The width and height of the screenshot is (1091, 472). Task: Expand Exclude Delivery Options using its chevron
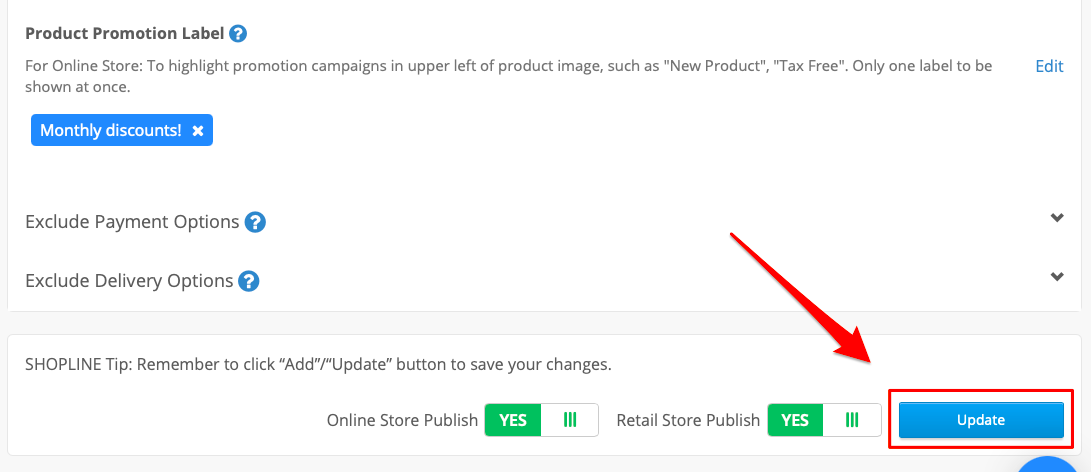[1057, 276]
